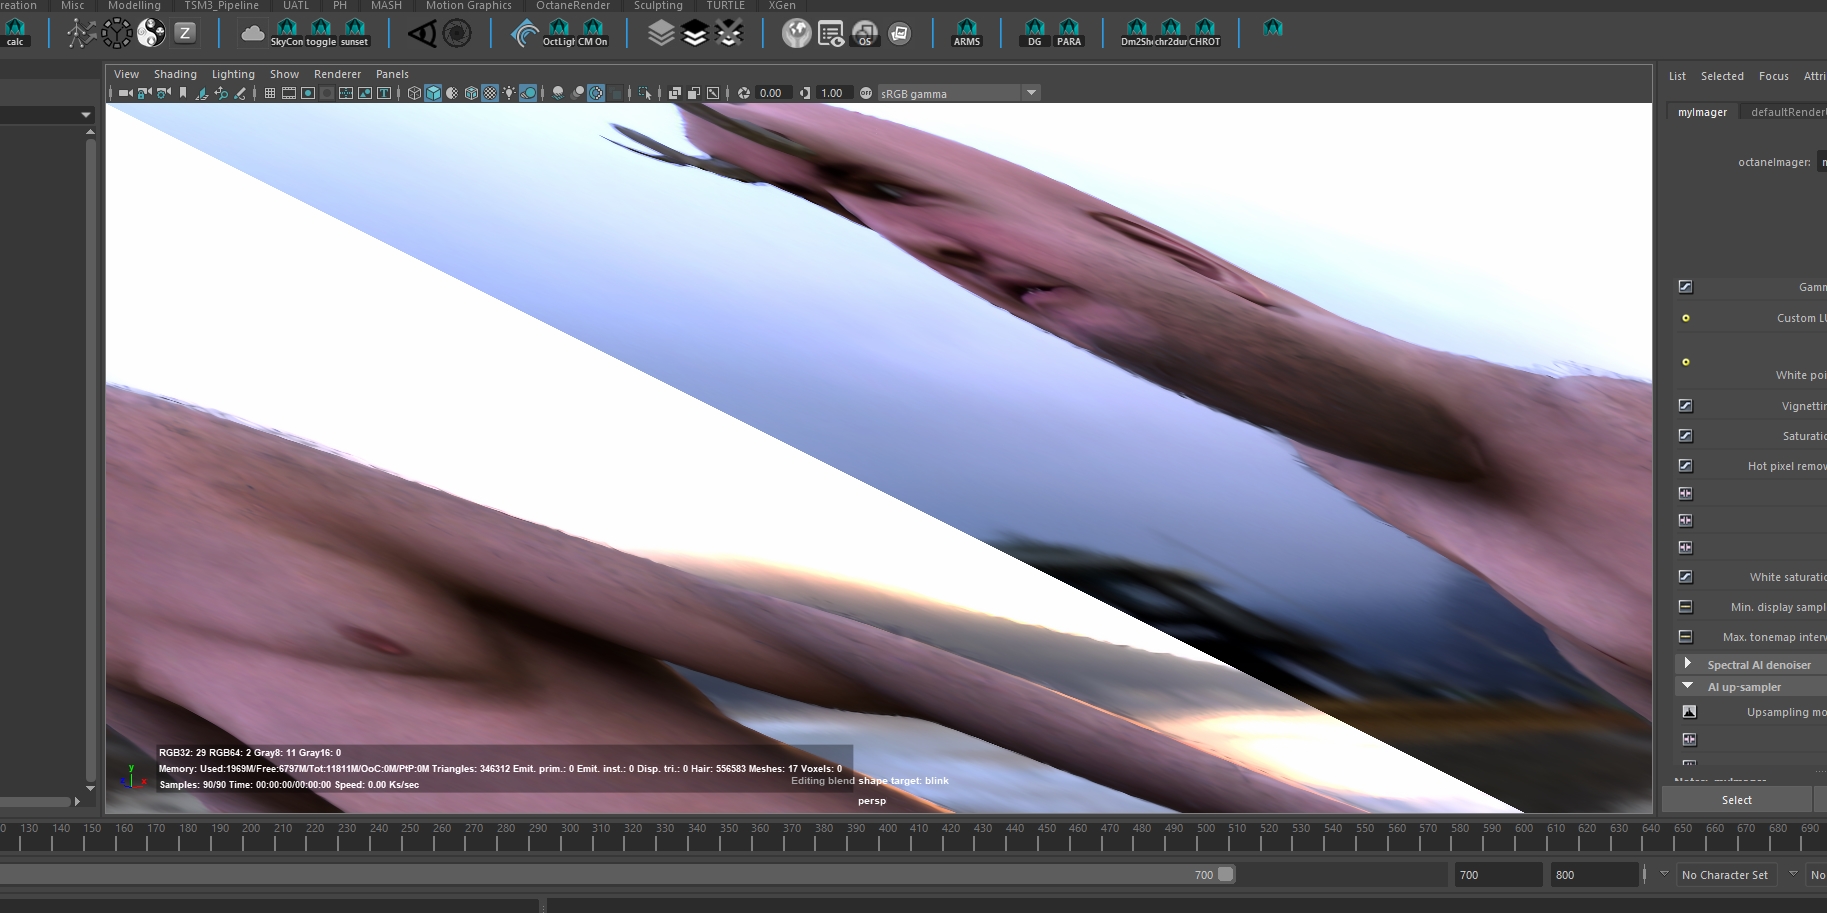The height and width of the screenshot is (913, 1827).
Task: Click the range slider handle at 700
Action: click(1226, 874)
